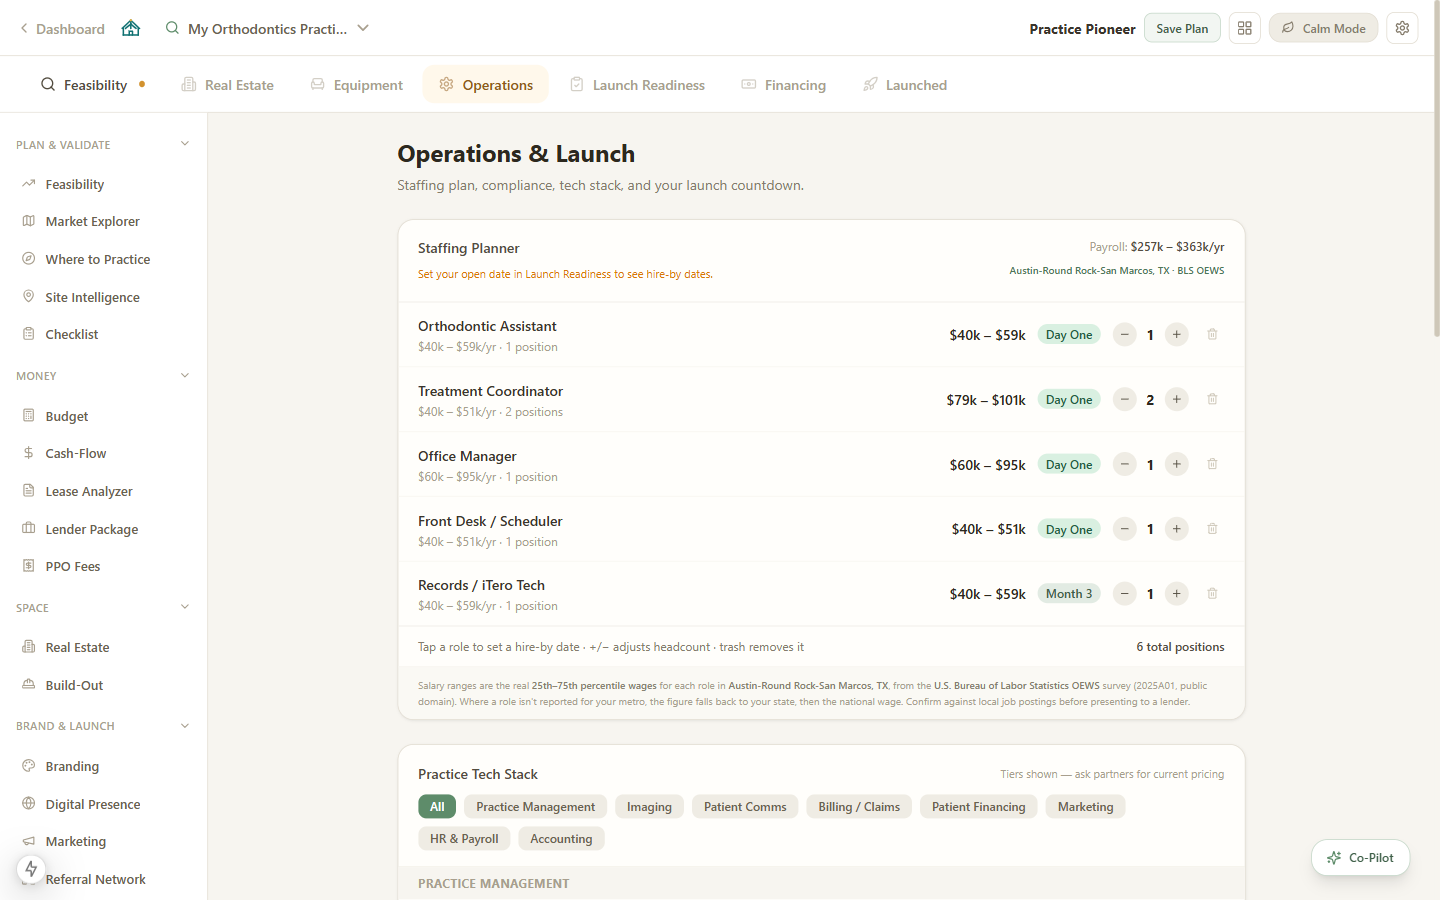Open the My Orthodontics Practice dropdown chevron
The image size is (1440, 900).
pyautogui.click(x=363, y=28)
